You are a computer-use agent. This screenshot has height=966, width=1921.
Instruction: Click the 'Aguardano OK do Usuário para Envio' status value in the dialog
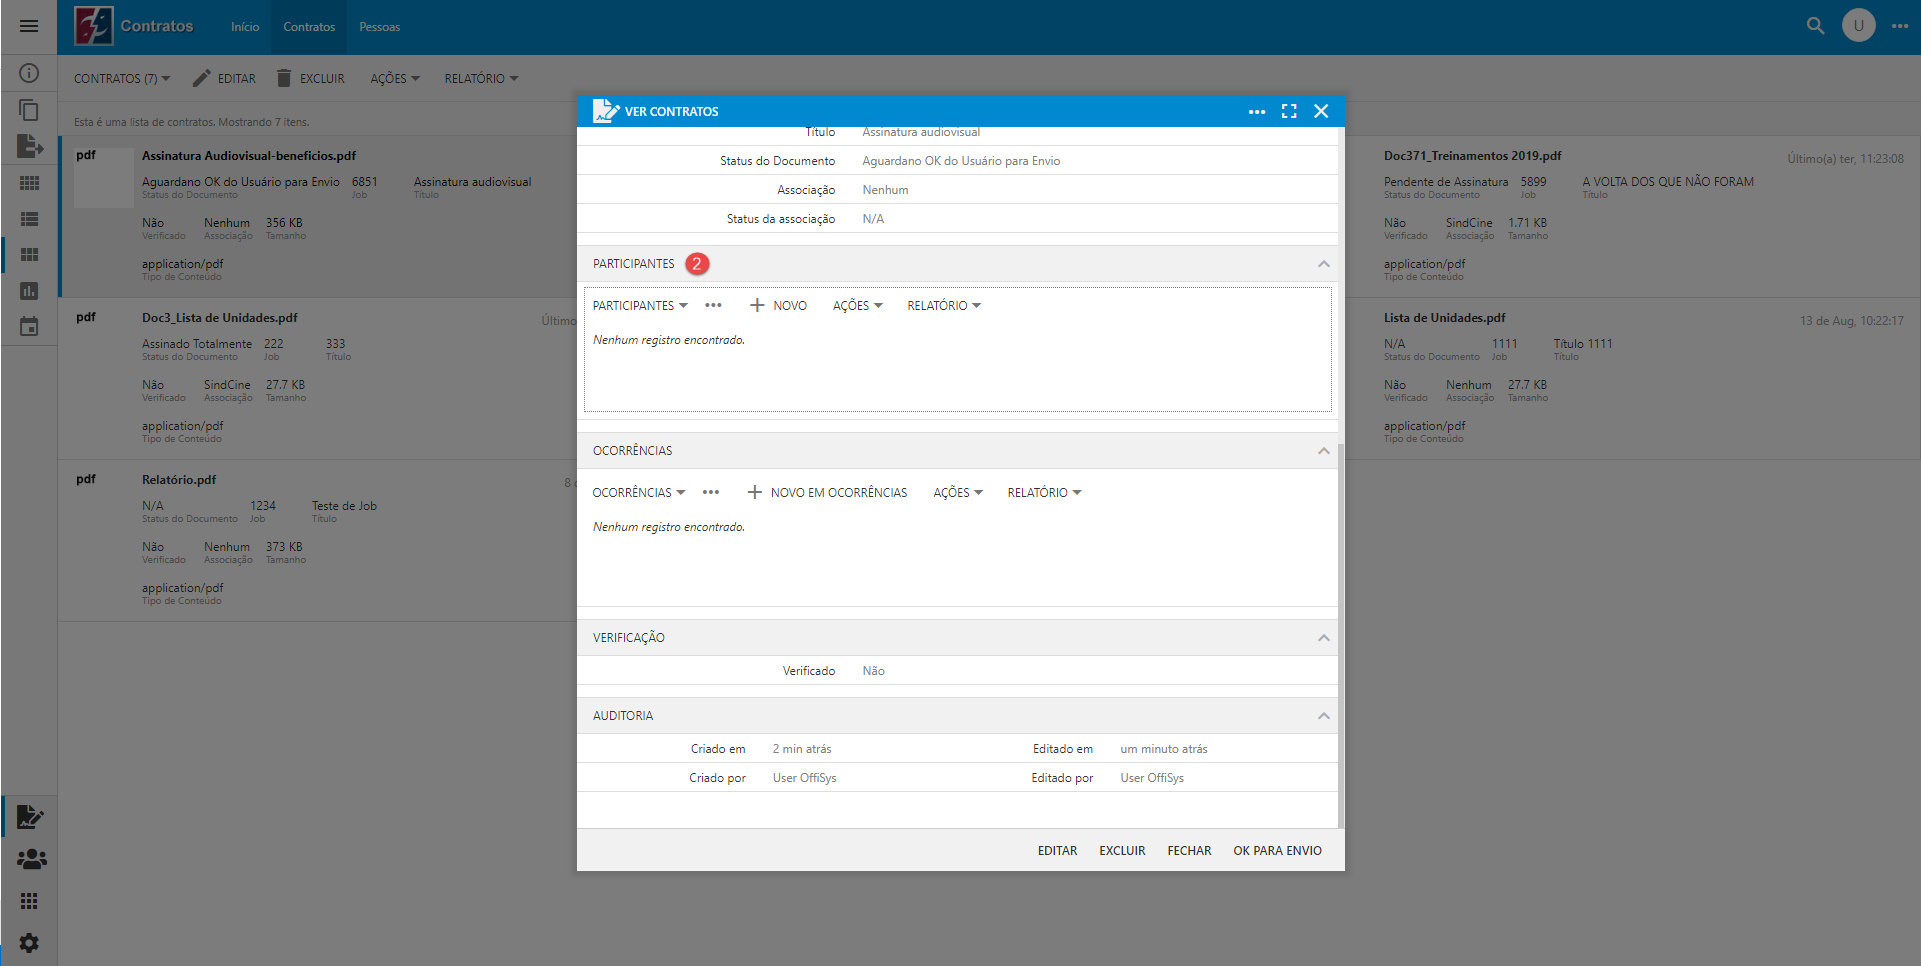(x=961, y=161)
